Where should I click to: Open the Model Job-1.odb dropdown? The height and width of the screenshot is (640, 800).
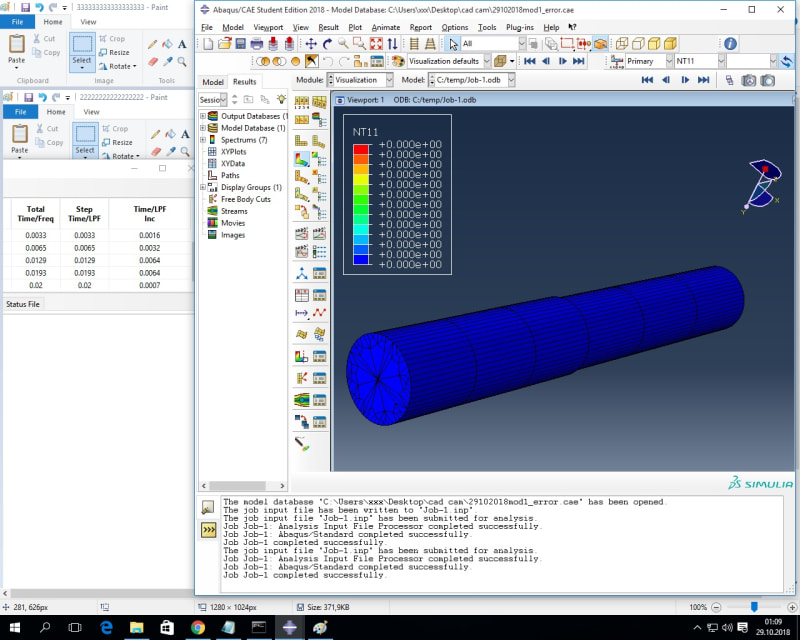[511, 80]
